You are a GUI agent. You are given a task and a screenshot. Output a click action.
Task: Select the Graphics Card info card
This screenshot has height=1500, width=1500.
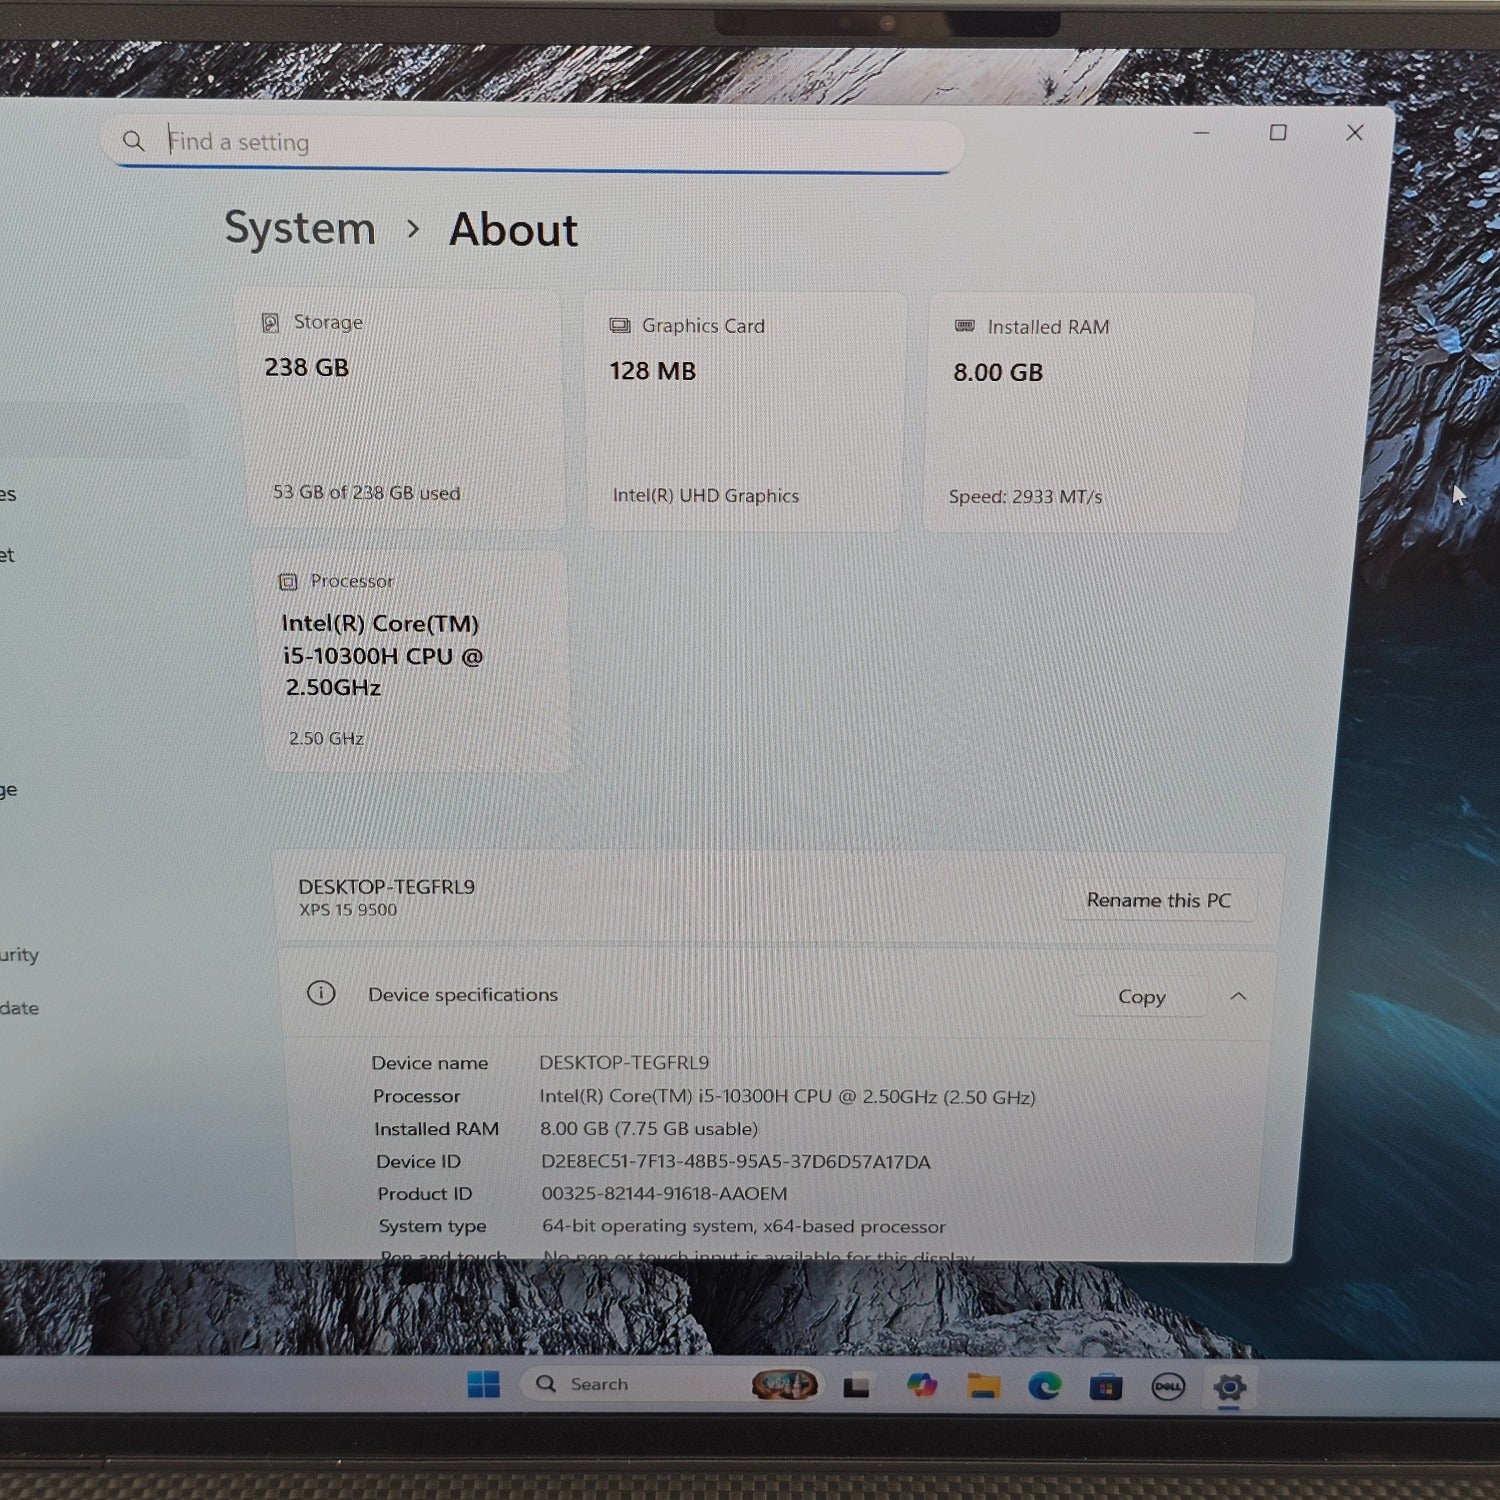[745, 410]
